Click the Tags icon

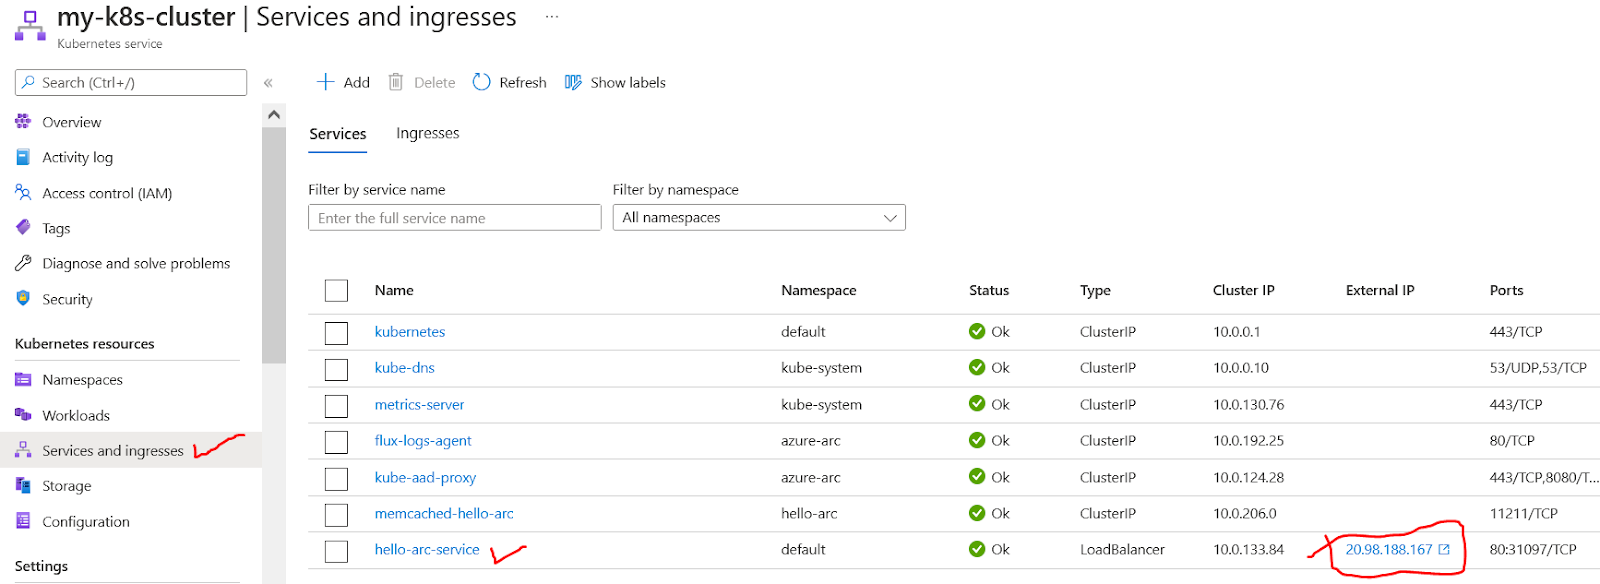click(23, 227)
